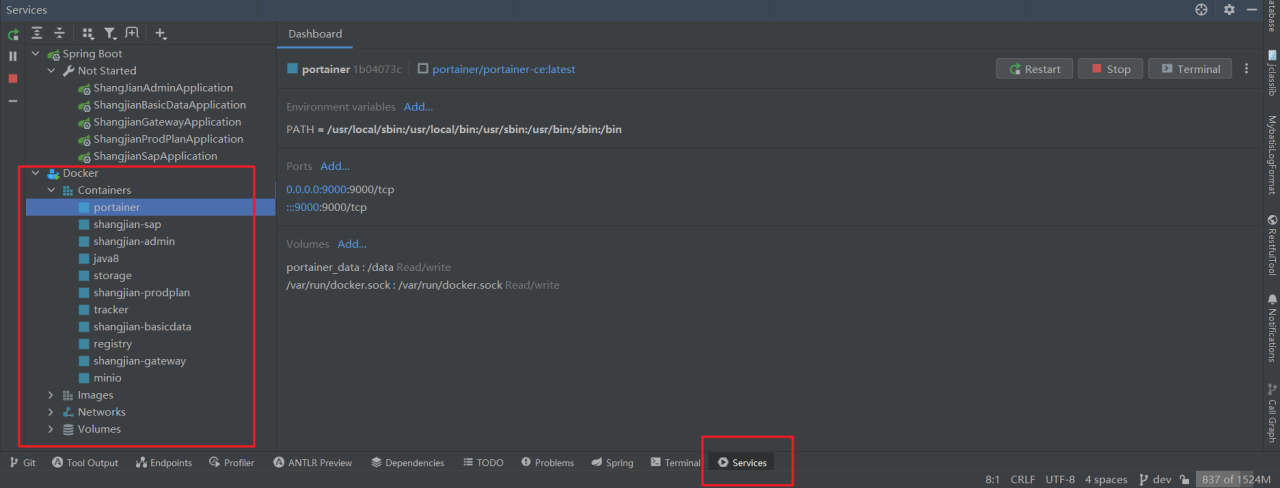Click the Restart button
The height and width of the screenshot is (488, 1280).
[x=1034, y=69]
